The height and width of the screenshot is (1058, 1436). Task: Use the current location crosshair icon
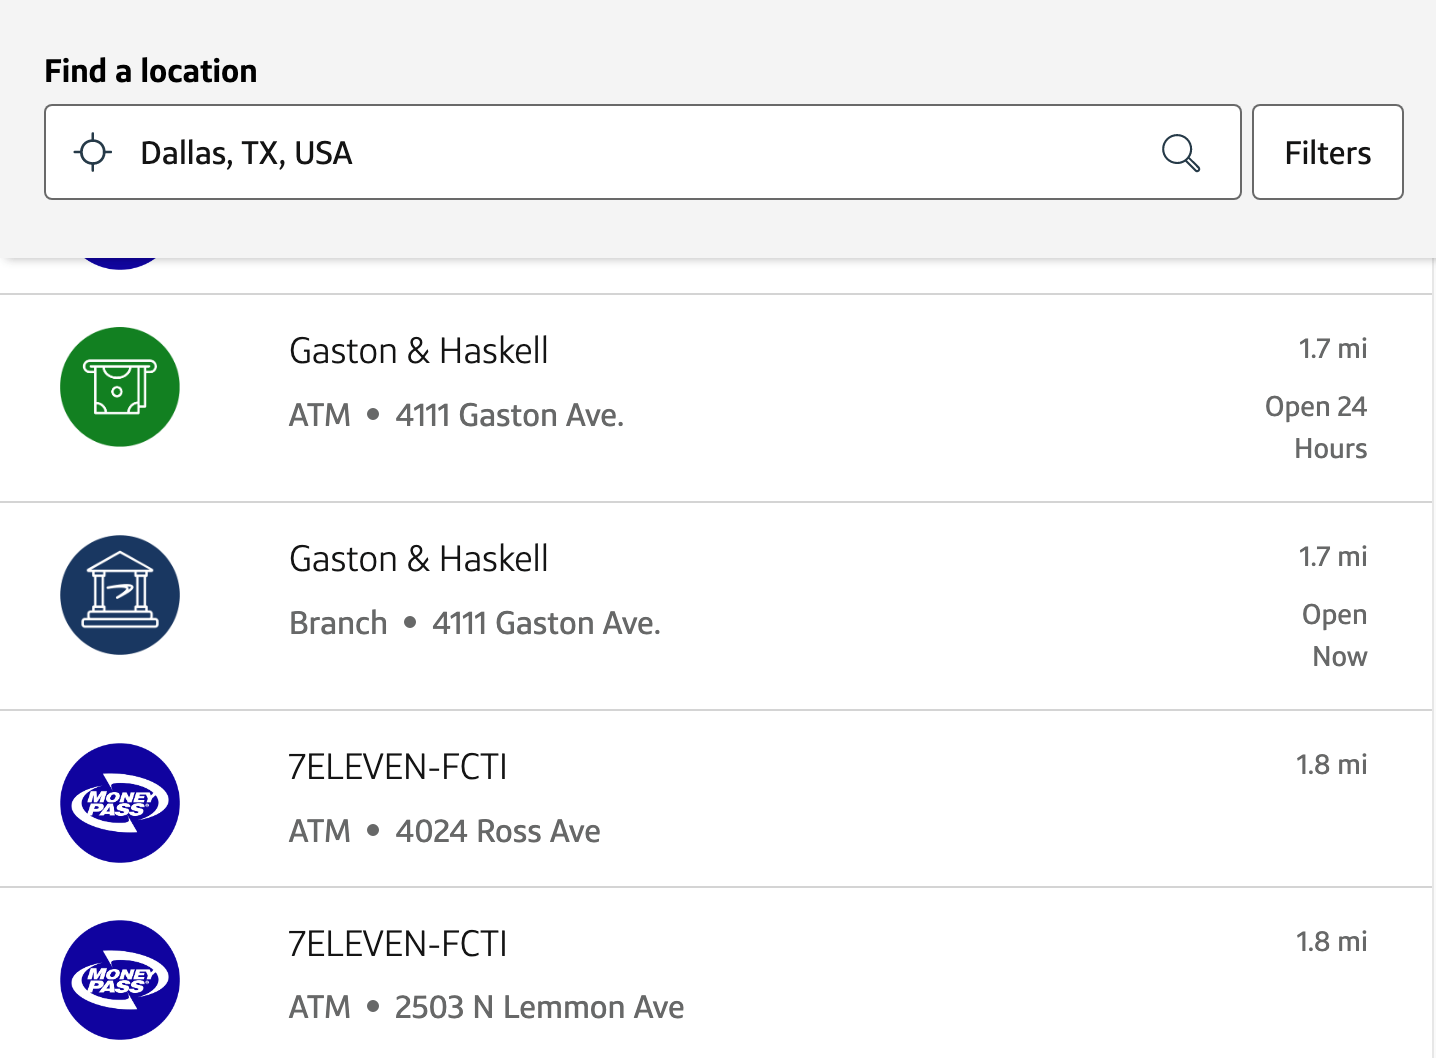93,152
